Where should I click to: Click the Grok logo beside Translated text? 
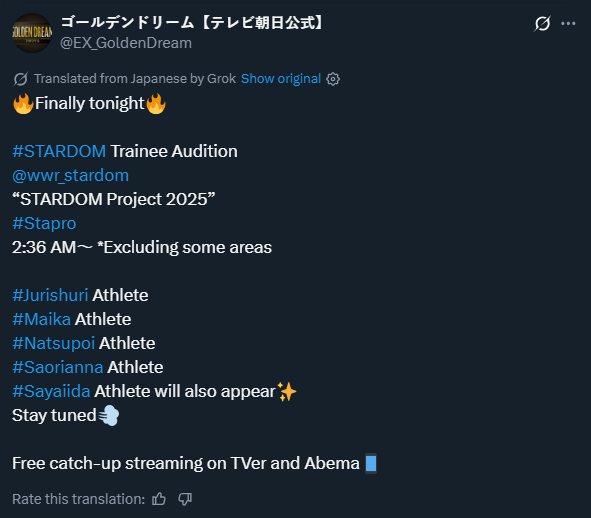(20, 79)
